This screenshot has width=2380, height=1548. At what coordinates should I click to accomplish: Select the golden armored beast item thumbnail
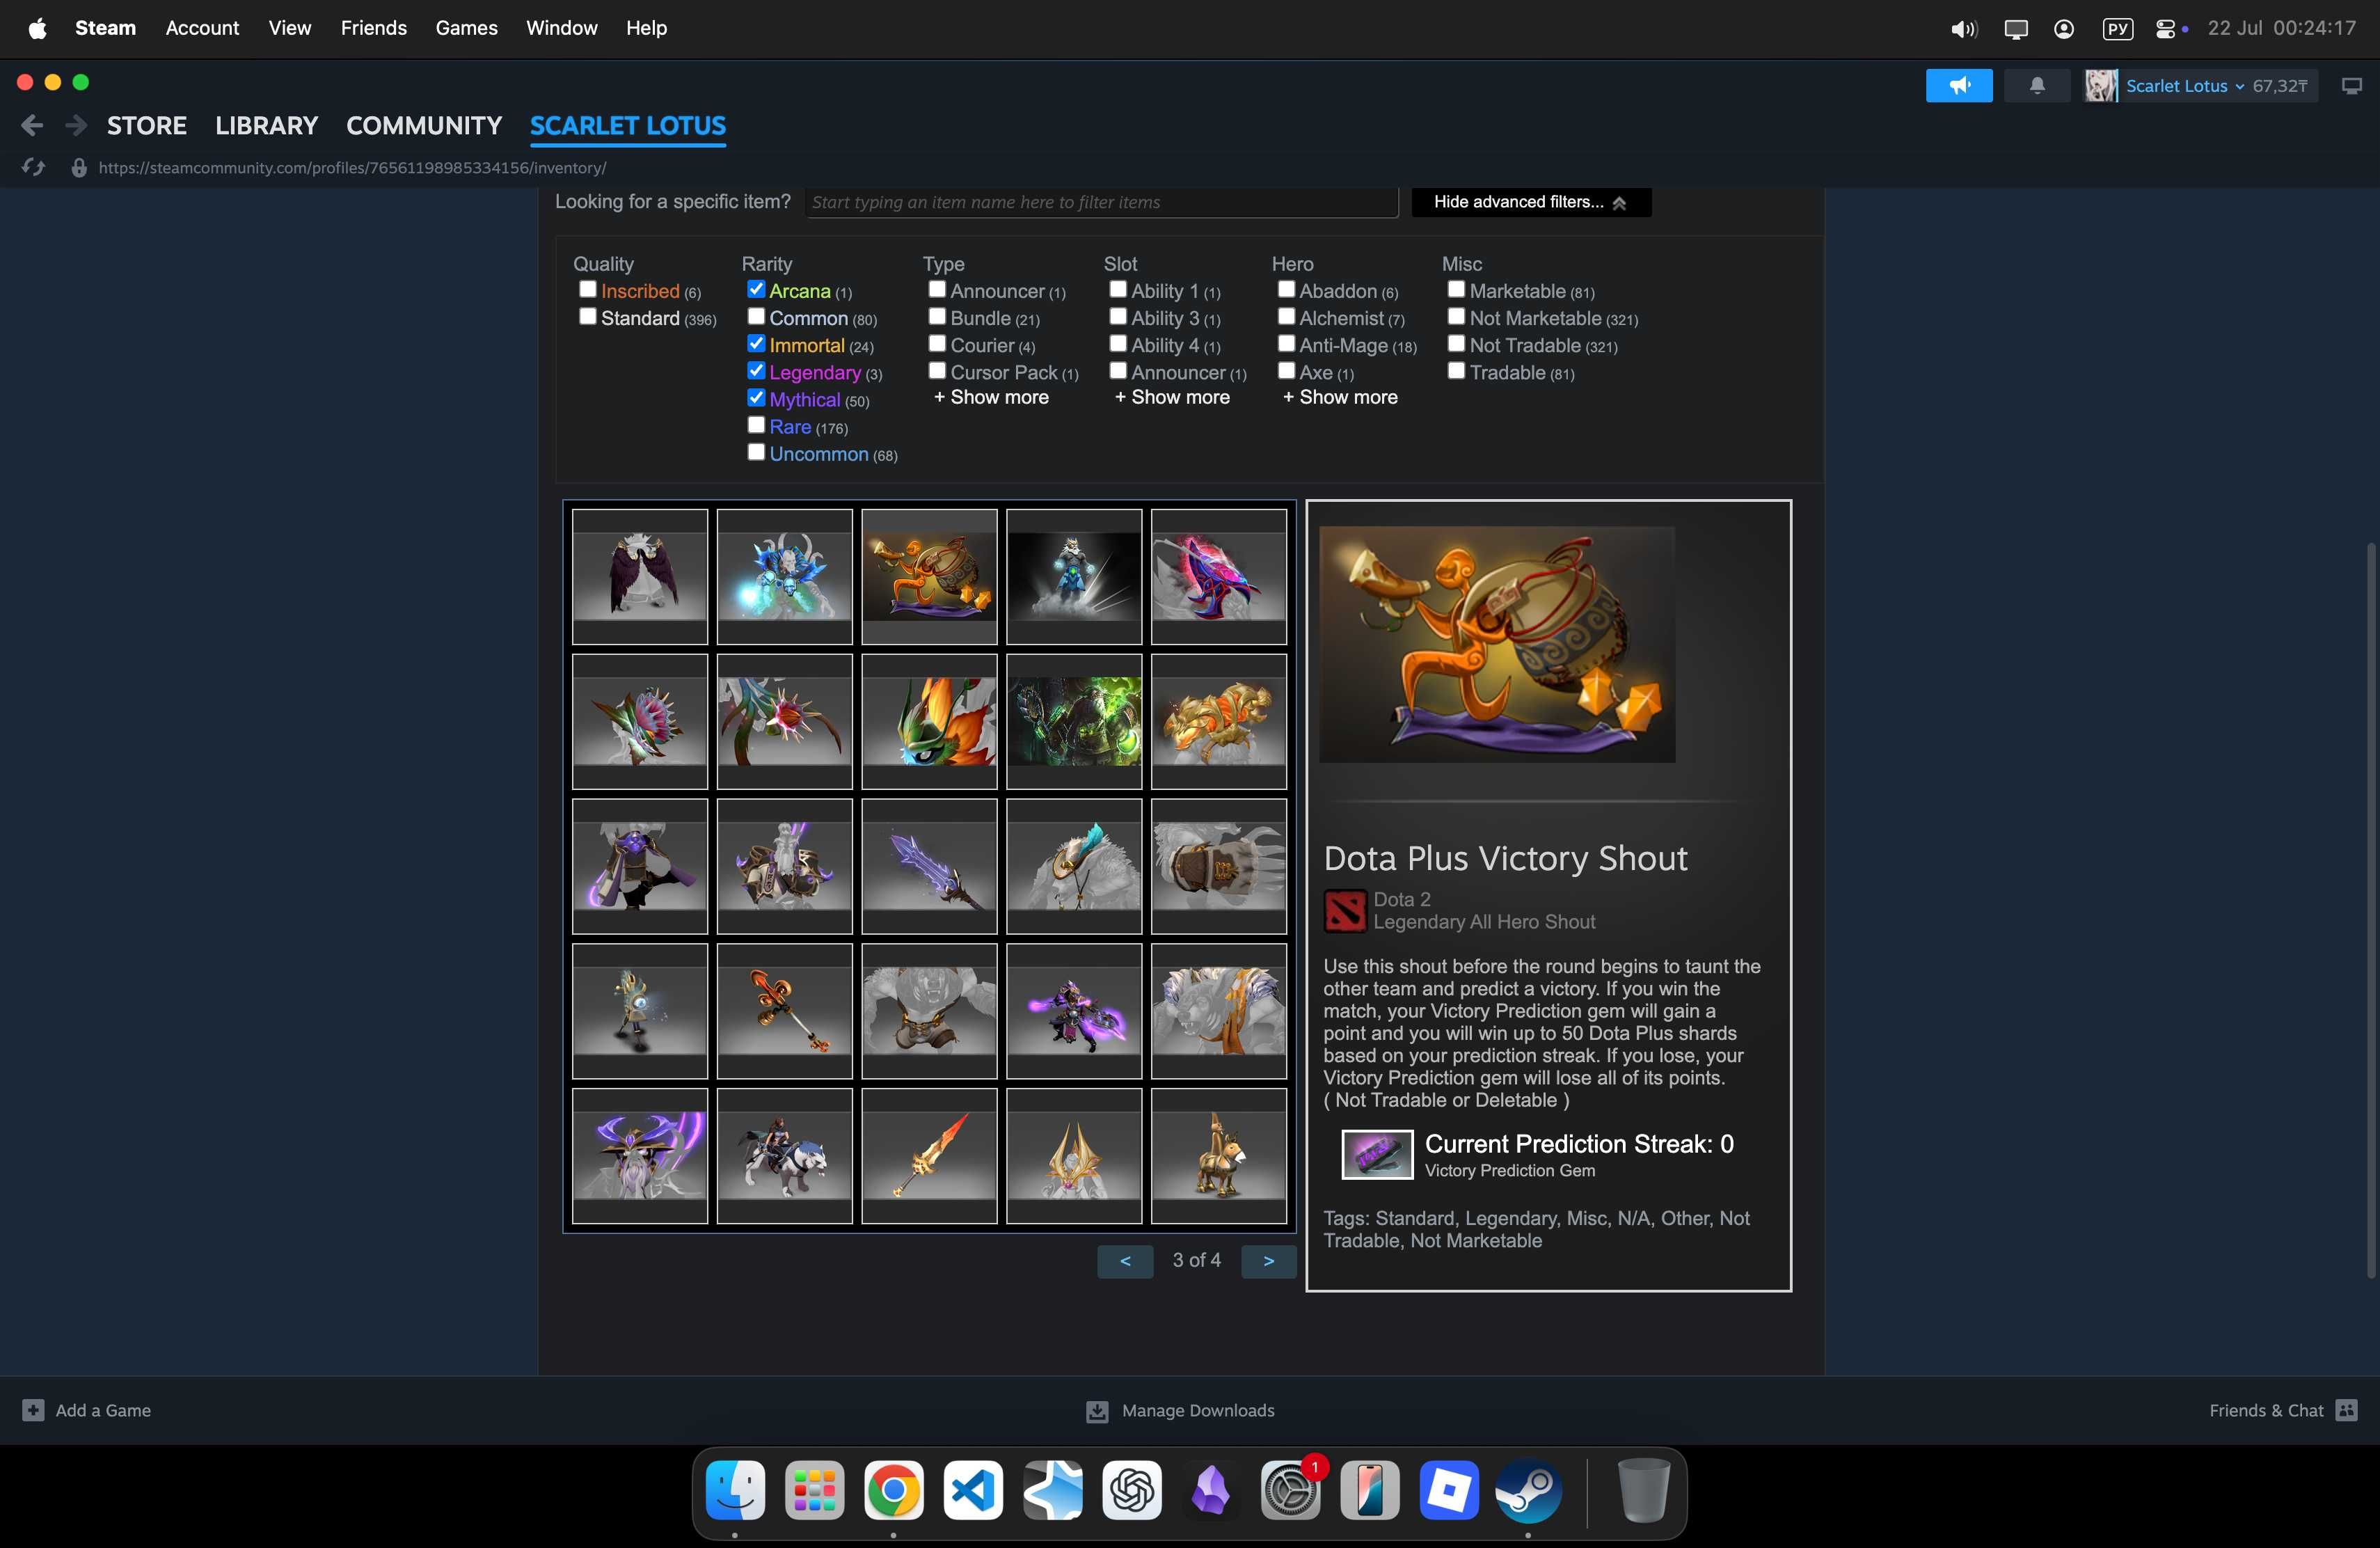click(x=1218, y=722)
